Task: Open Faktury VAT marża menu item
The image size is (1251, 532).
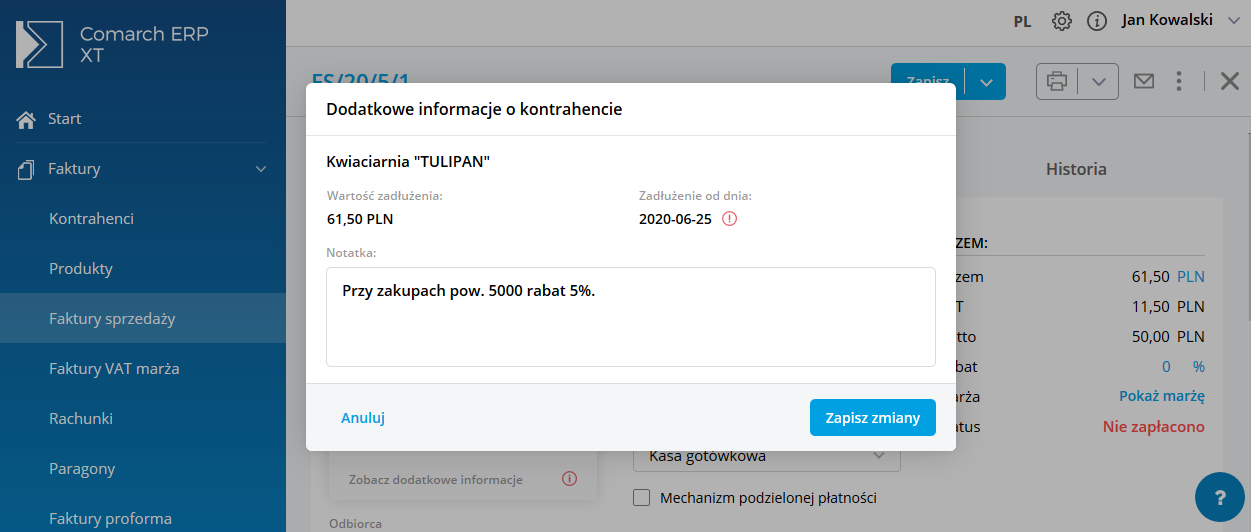Action: (x=114, y=369)
